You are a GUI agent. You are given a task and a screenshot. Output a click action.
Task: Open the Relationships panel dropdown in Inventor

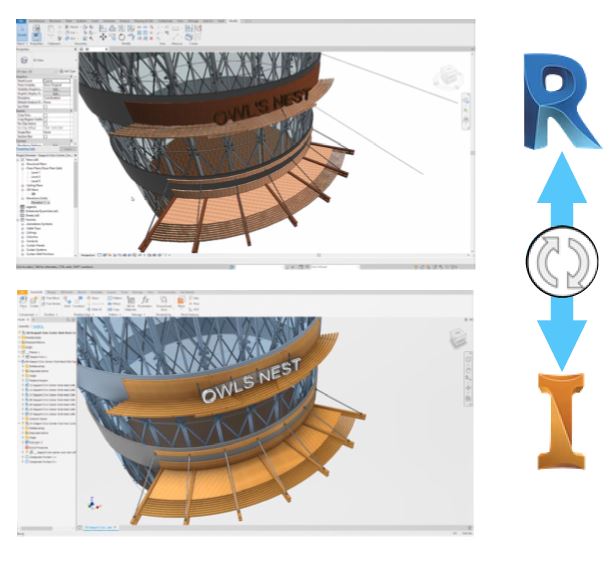pyautogui.click(x=84, y=315)
